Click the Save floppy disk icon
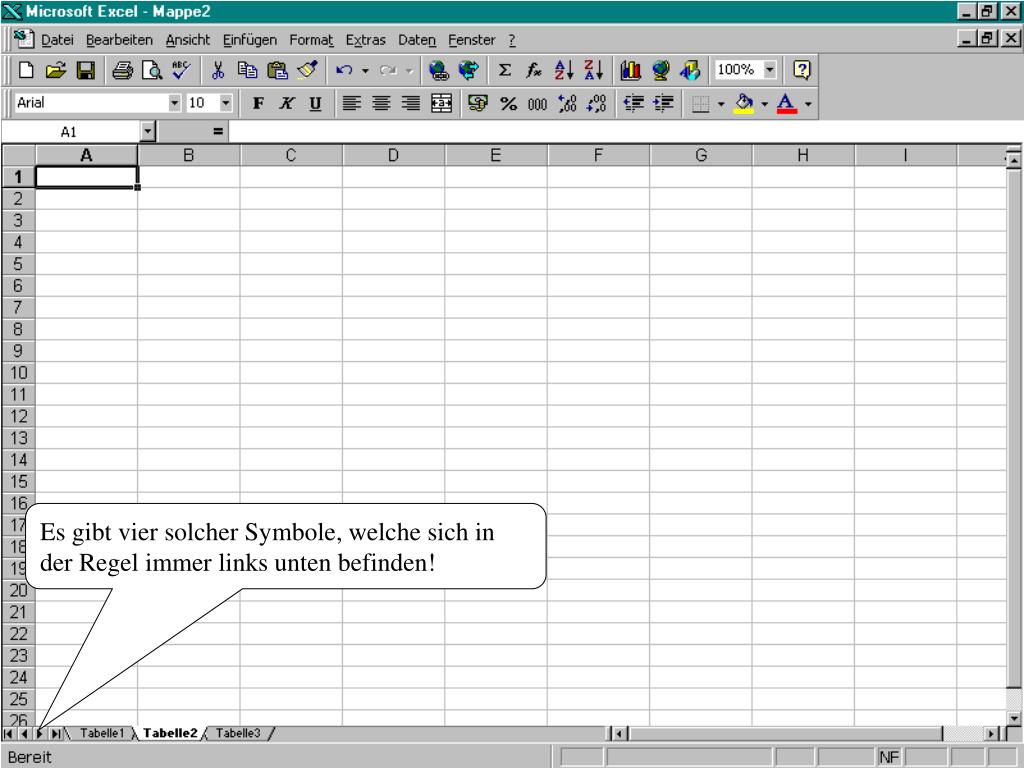1024x768 pixels. click(86, 71)
